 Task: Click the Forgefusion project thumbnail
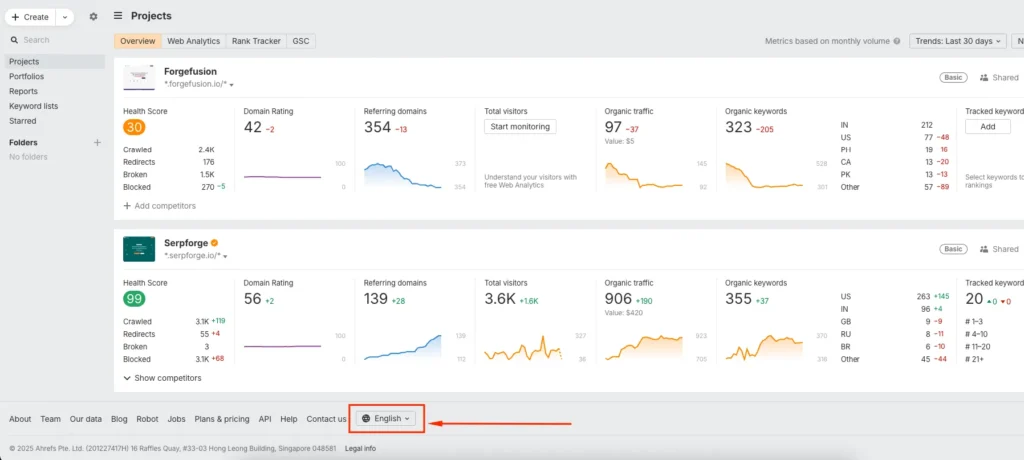tap(139, 79)
